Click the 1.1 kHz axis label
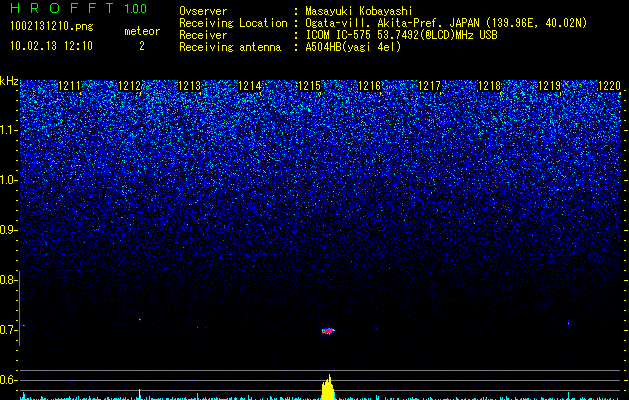Viewport: 629px width, 400px height. pyautogui.click(x=9, y=130)
